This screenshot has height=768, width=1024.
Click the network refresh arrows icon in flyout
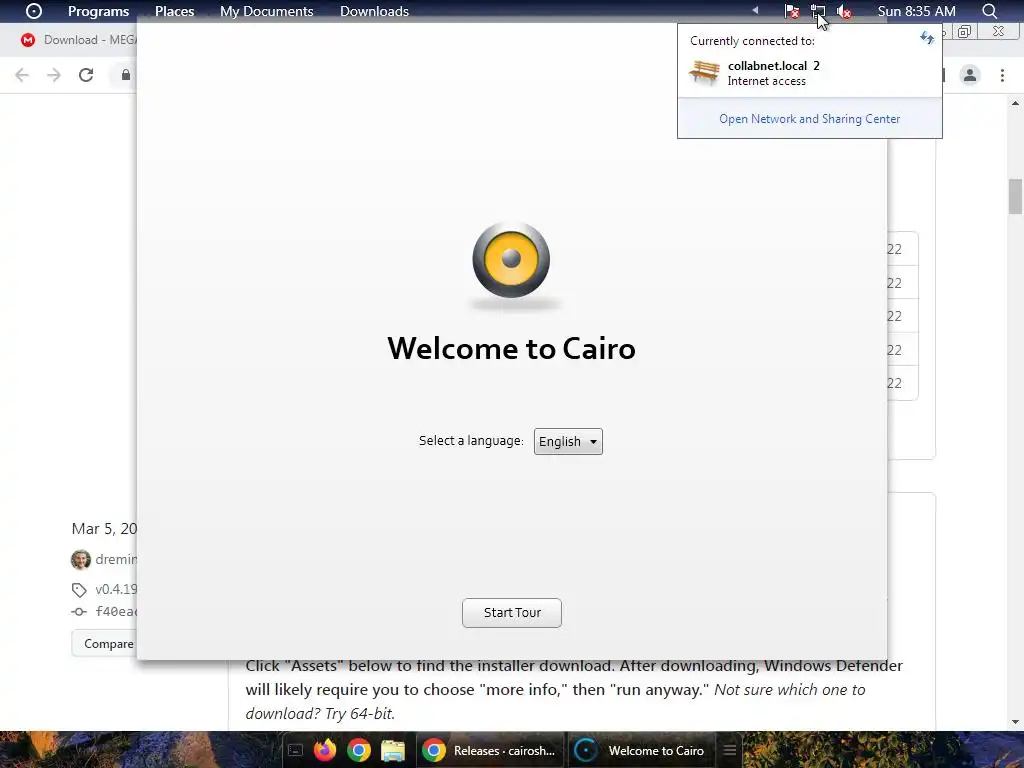(927, 39)
